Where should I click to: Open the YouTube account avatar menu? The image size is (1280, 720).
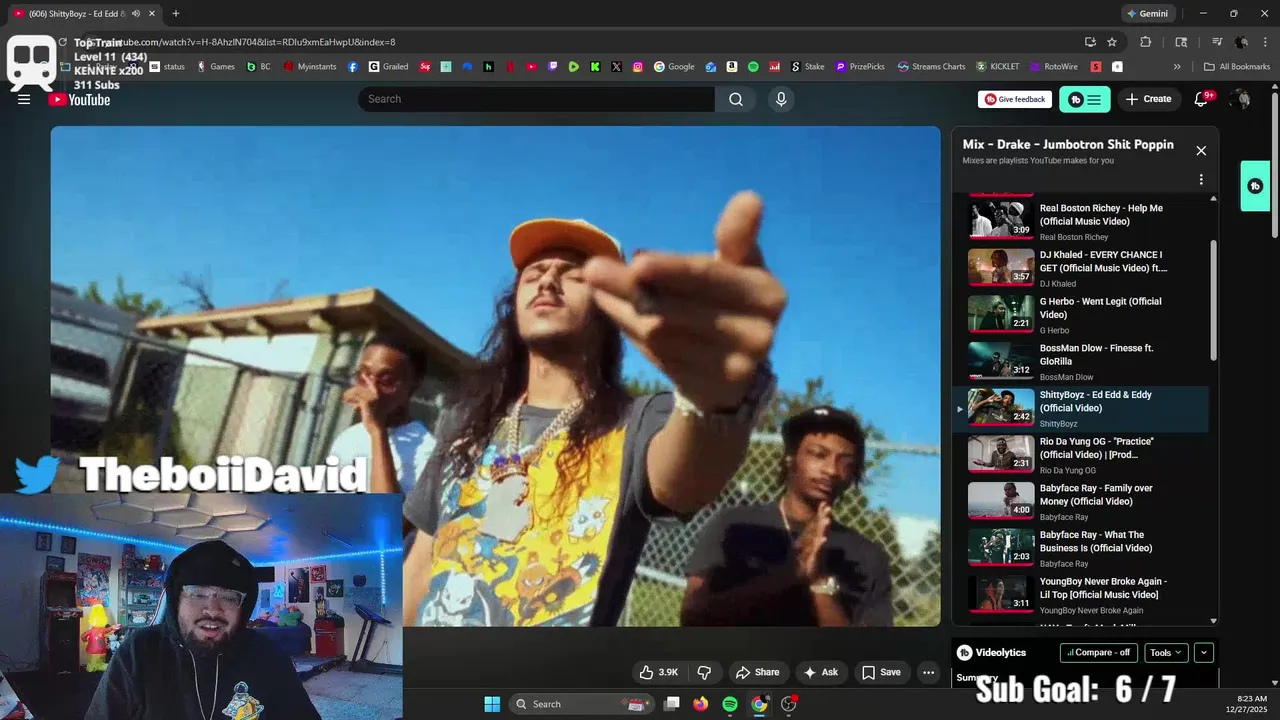[1240, 99]
